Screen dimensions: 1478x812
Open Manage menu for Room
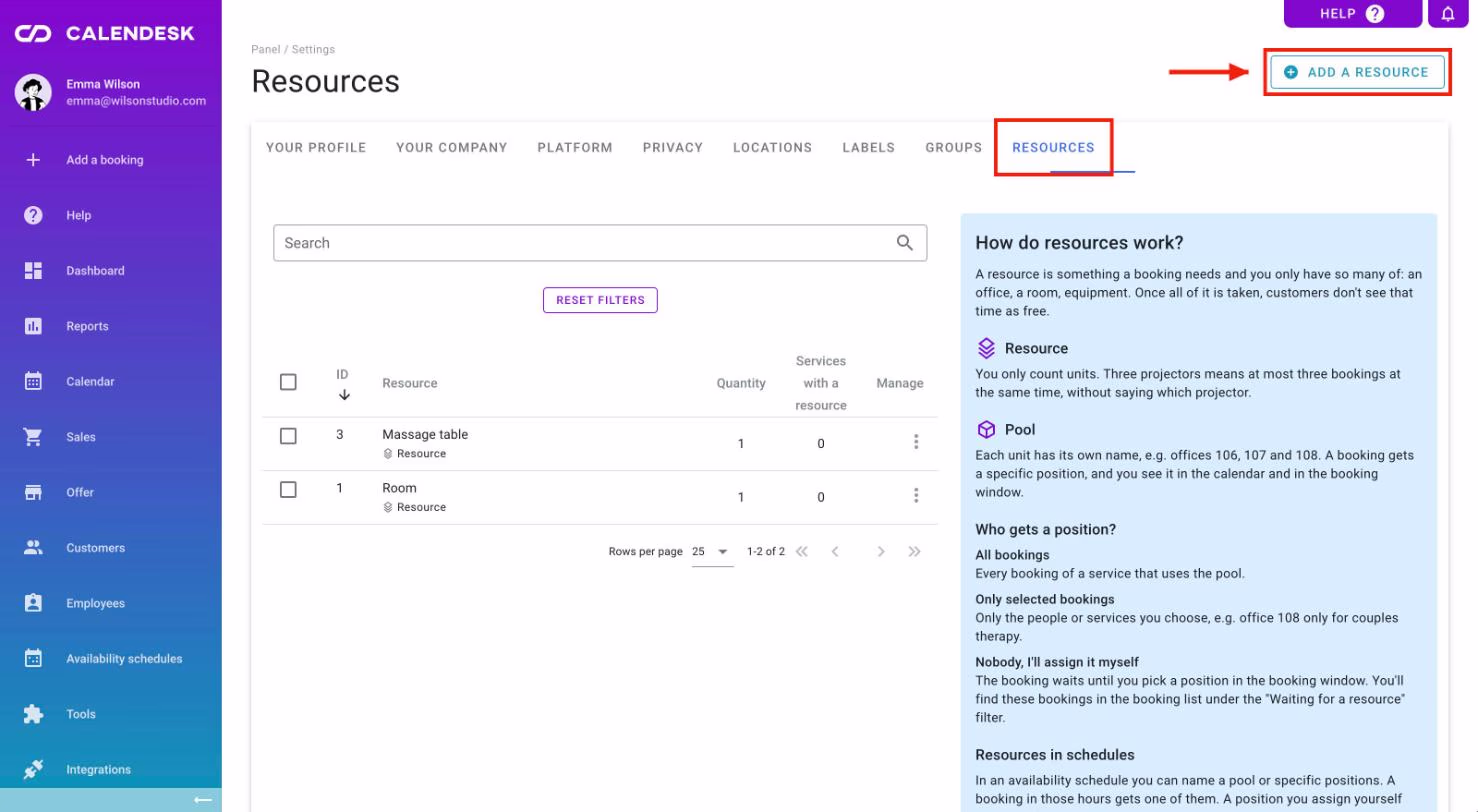point(916,496)
